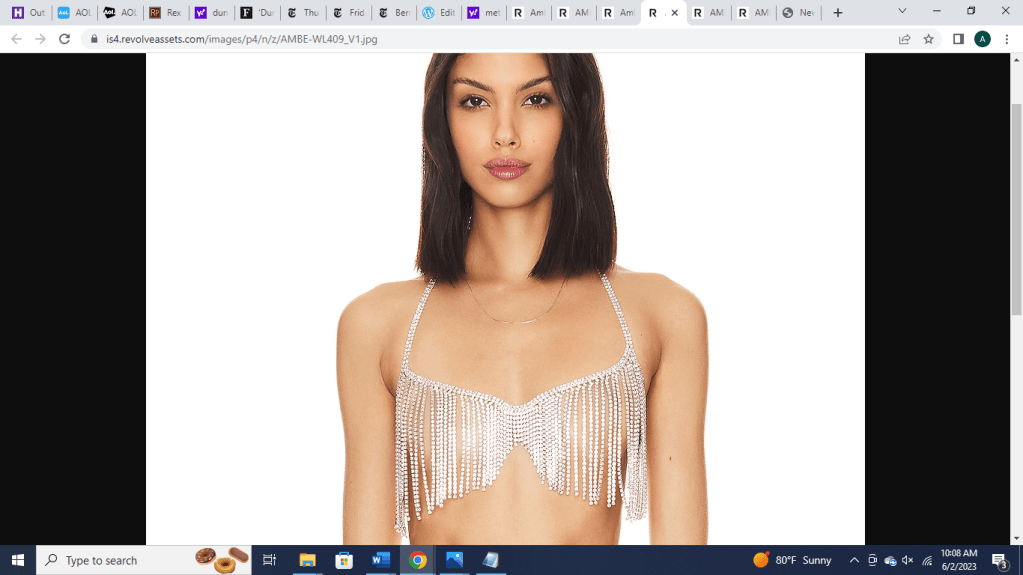Viewport: 1023px width, 575px height.
Task: Show hidden system tray icons
Action: (854, 560)
